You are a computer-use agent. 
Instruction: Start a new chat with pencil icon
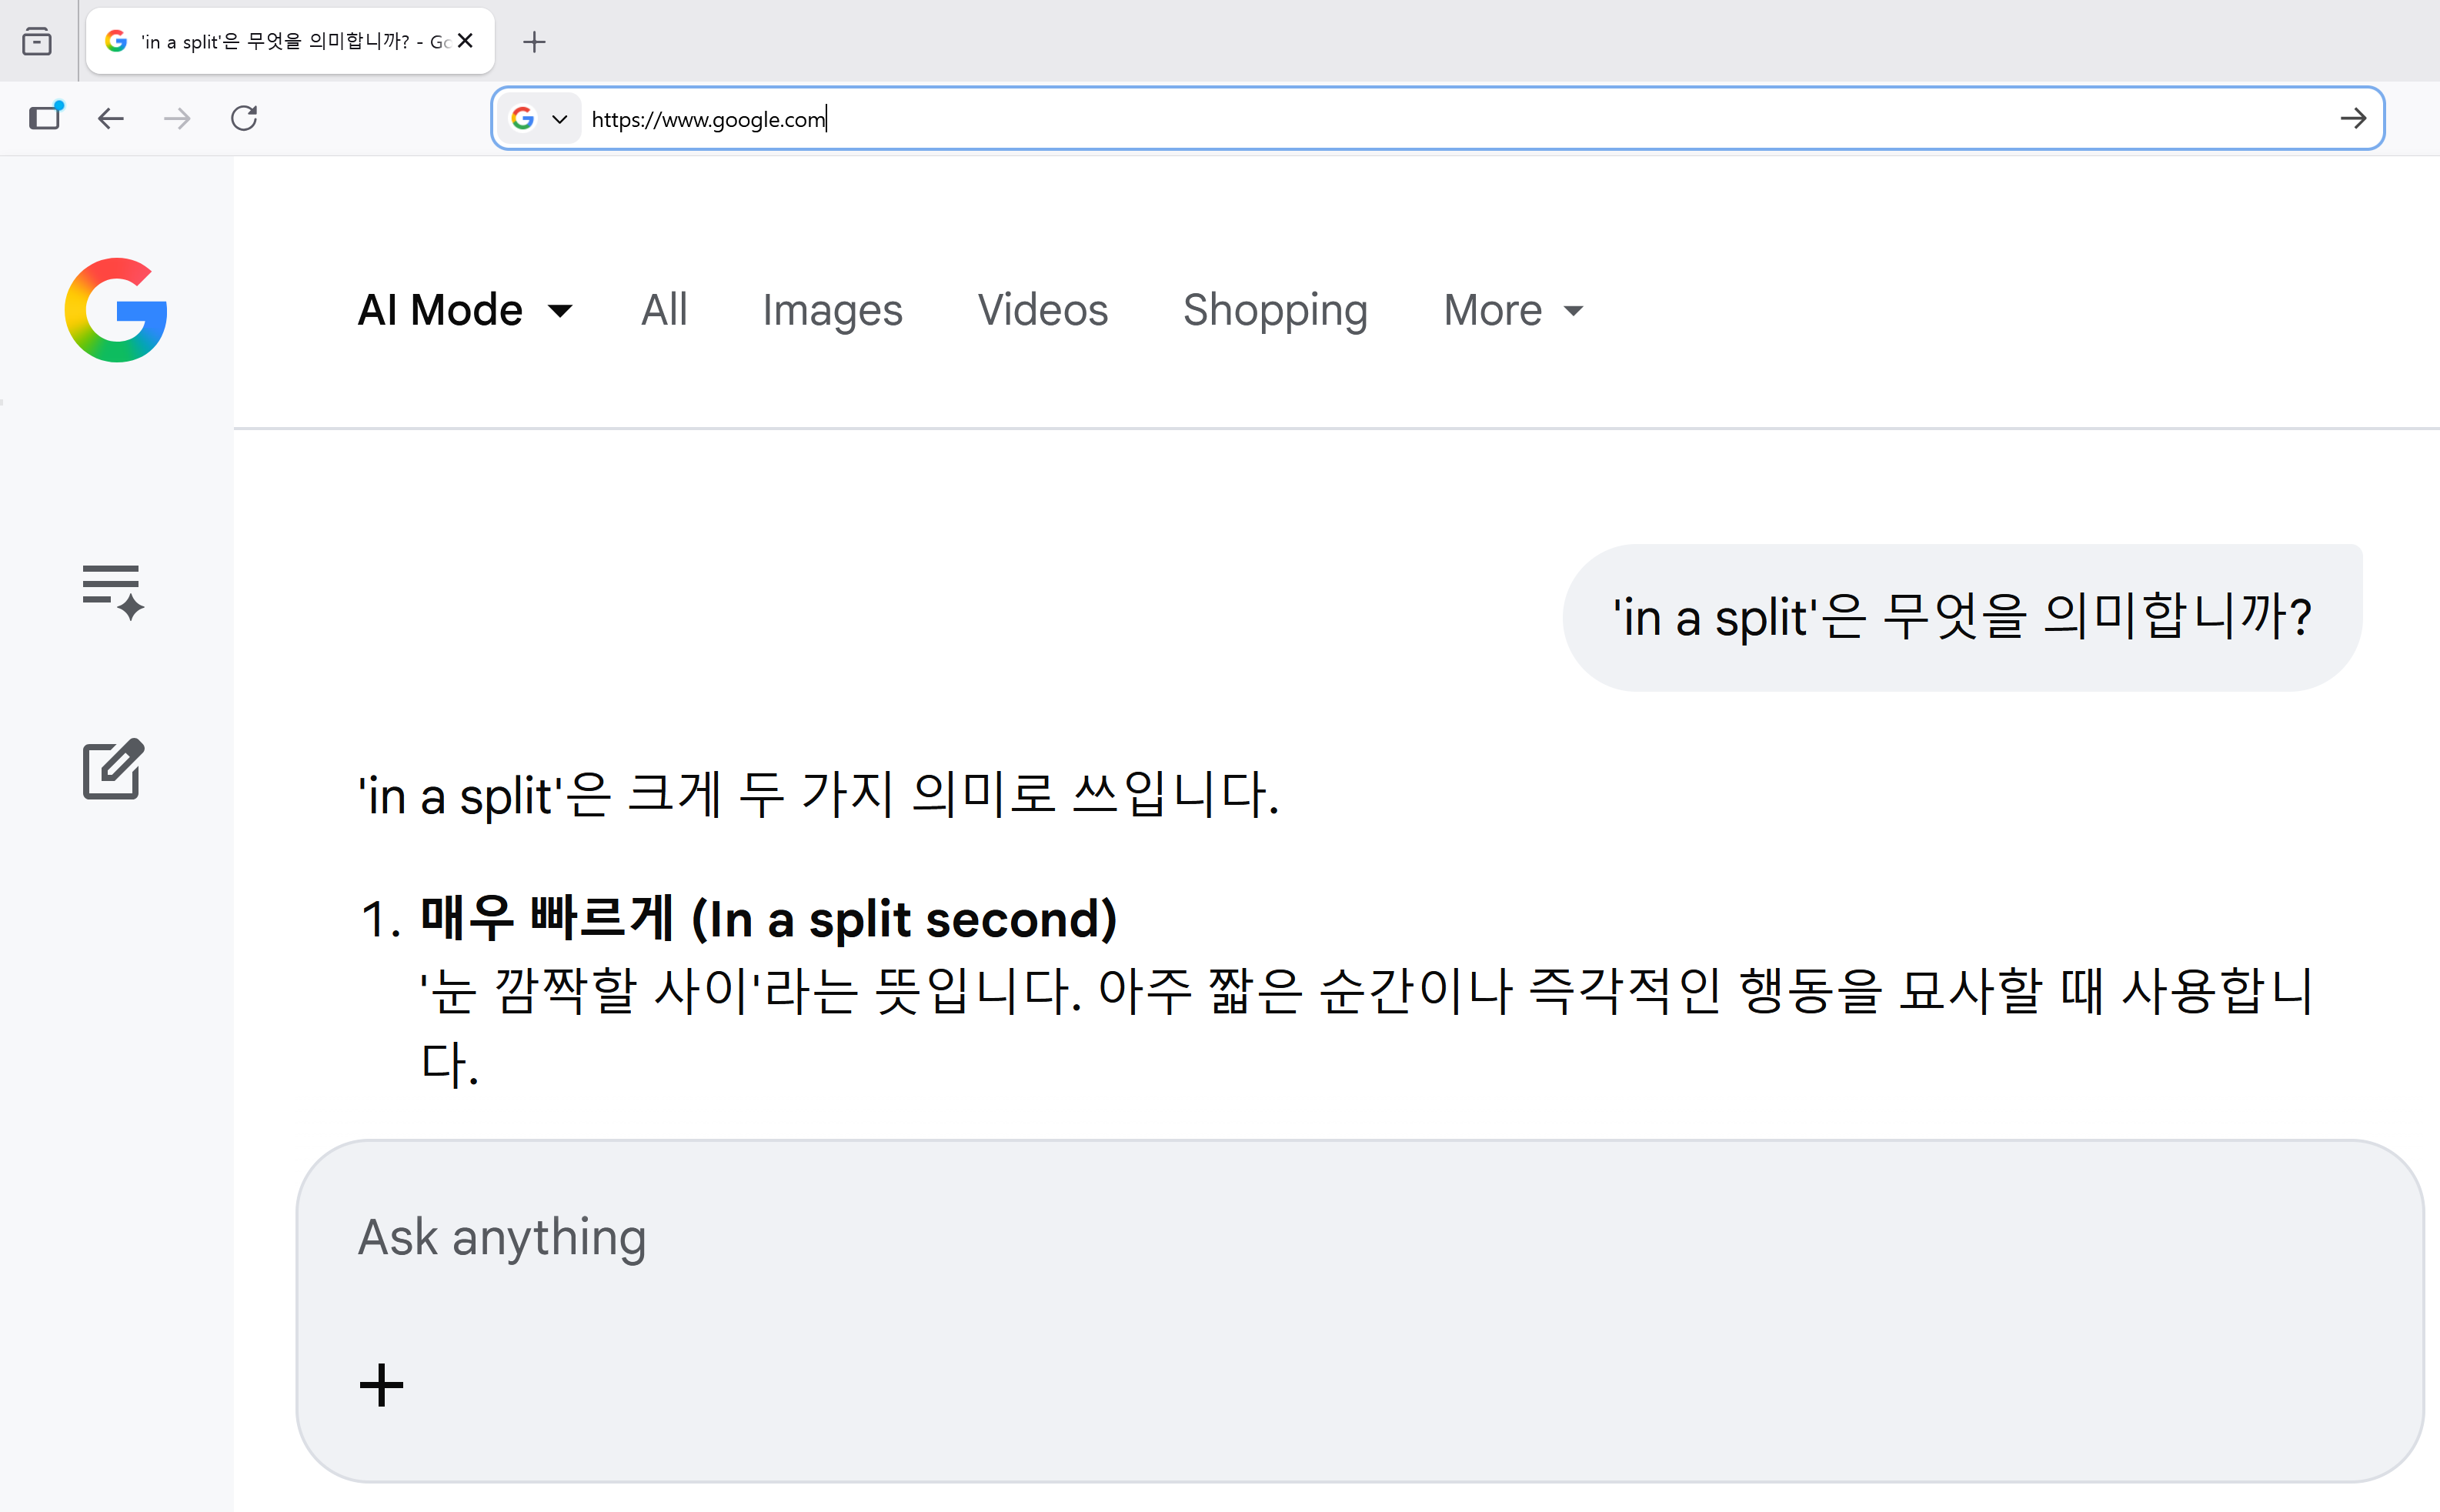click(112, 769)
